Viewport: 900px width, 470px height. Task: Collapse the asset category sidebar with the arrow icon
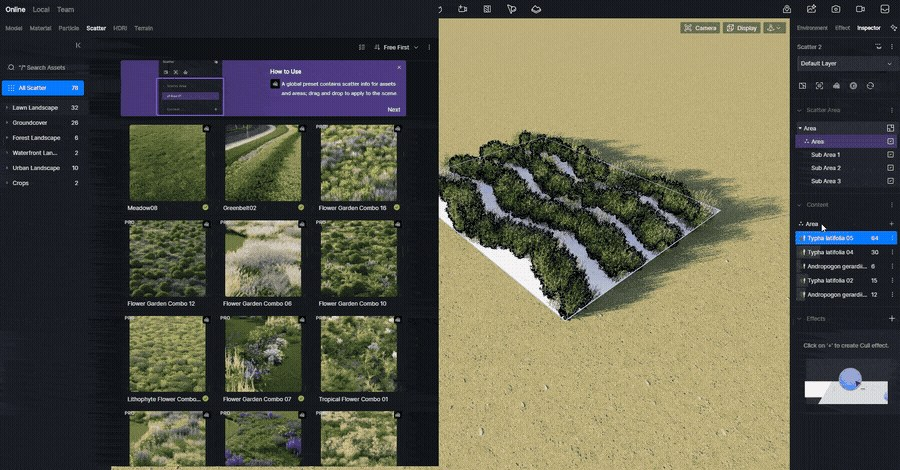pos(78,45)
